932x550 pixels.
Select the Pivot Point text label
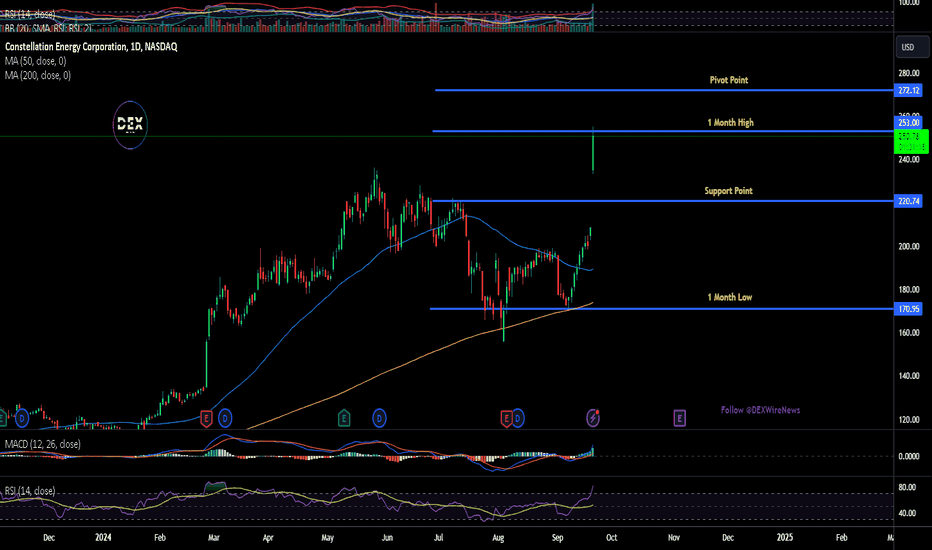729,80
